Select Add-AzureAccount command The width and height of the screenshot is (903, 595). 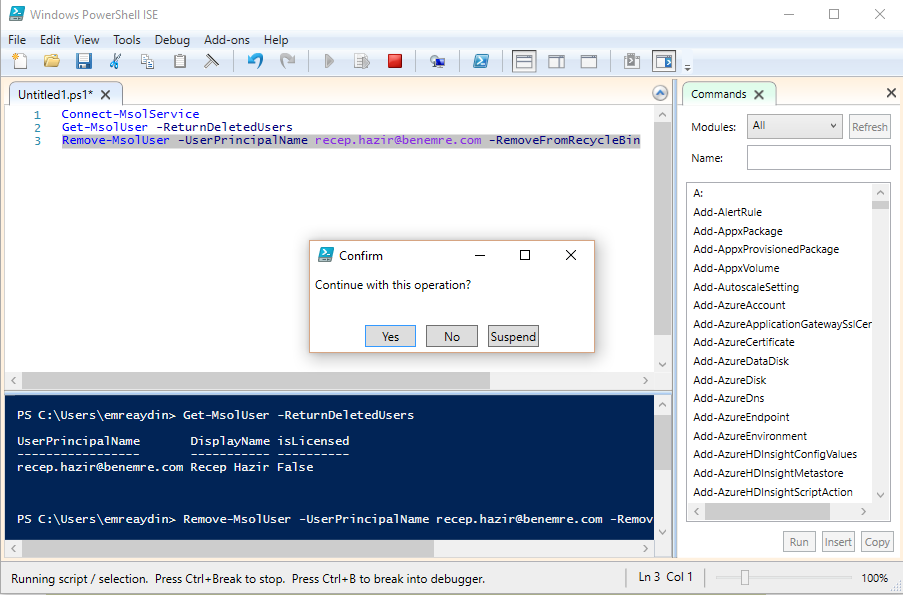pos(739,305)
